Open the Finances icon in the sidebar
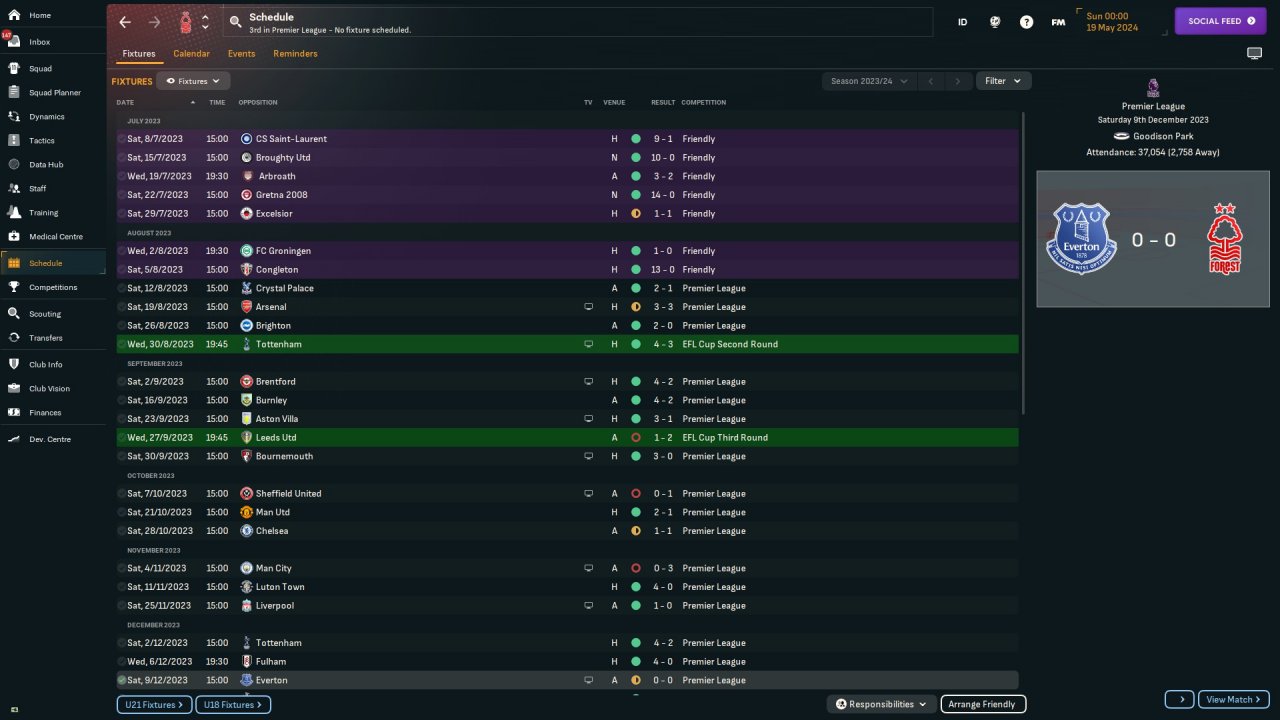 coord(14,412)
